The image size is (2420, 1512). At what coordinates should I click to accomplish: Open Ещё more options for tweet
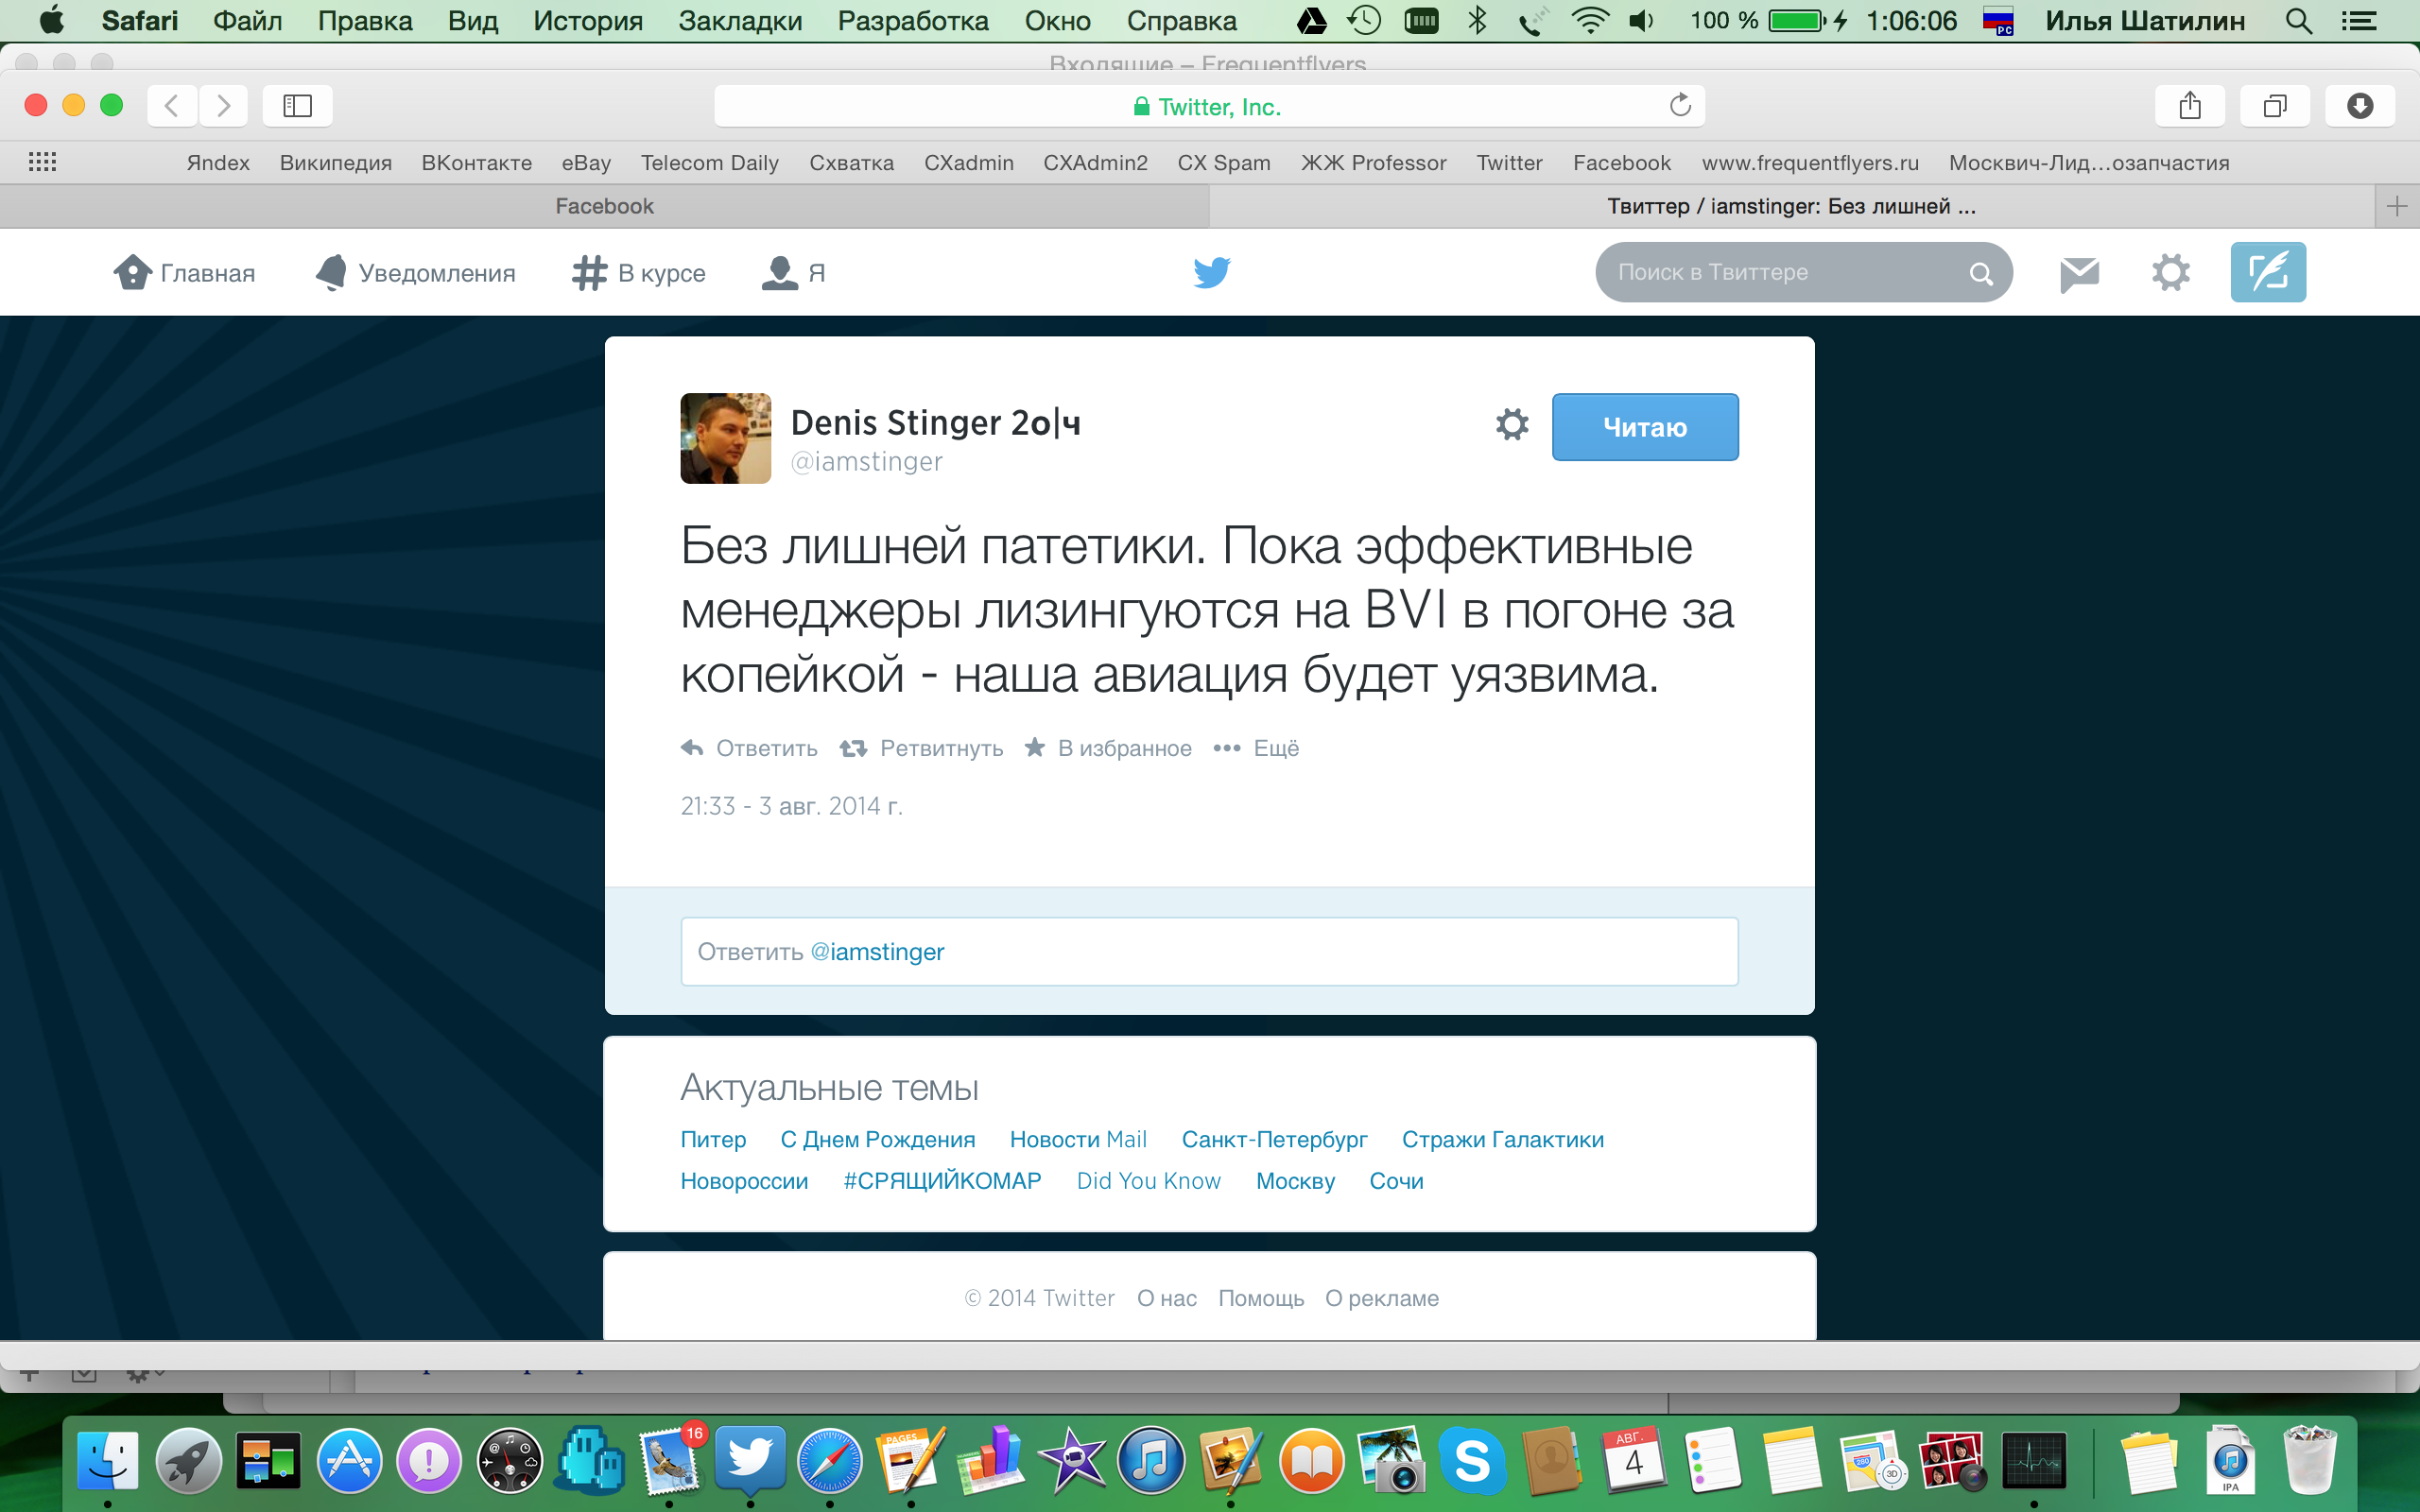click(x=1256, y=748)
